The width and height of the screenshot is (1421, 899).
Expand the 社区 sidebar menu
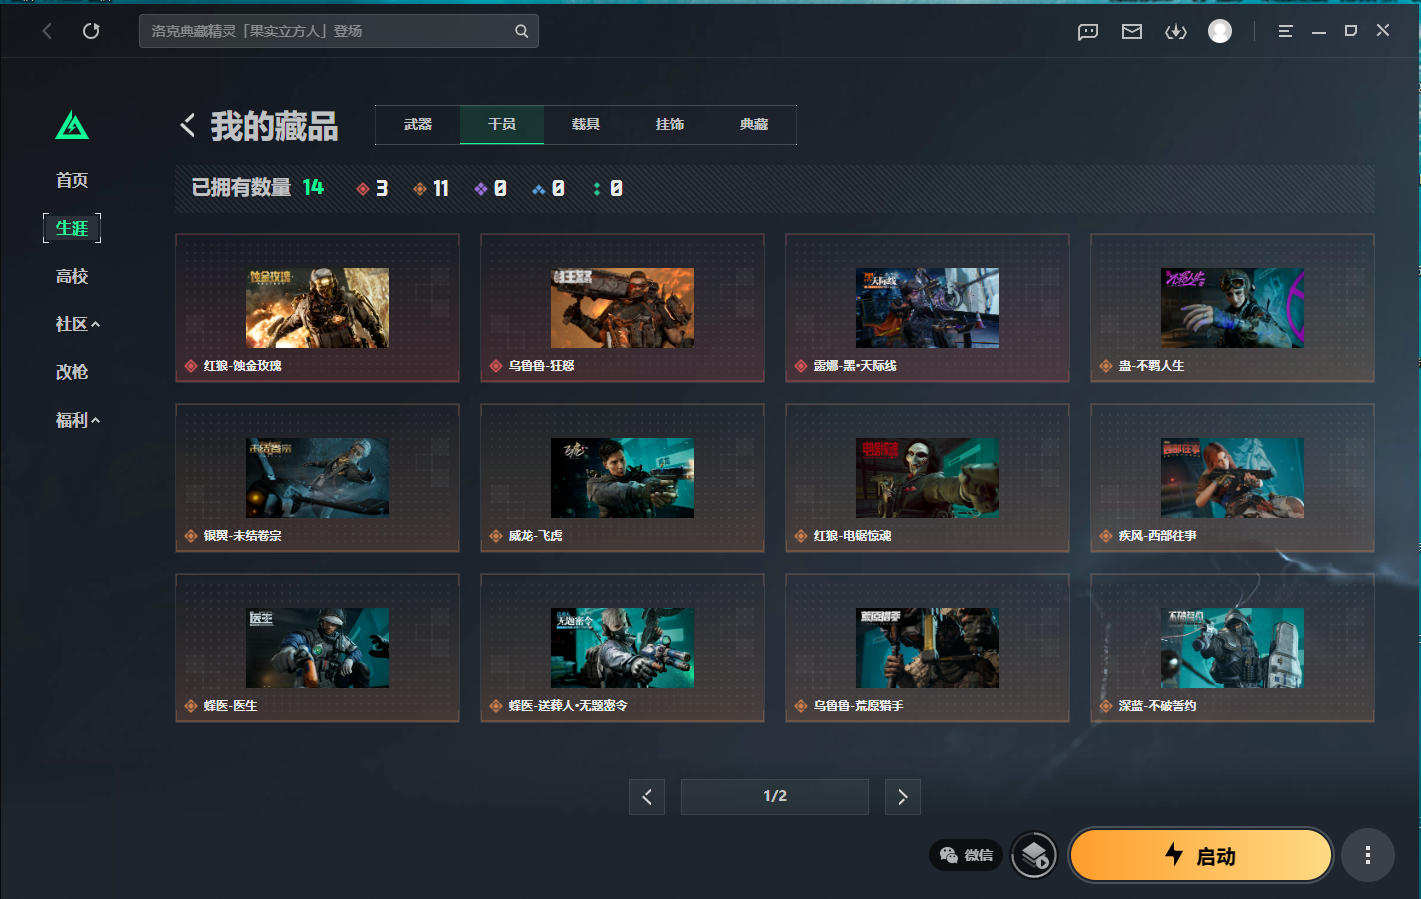pyautogui.click(x=78, y=324)
